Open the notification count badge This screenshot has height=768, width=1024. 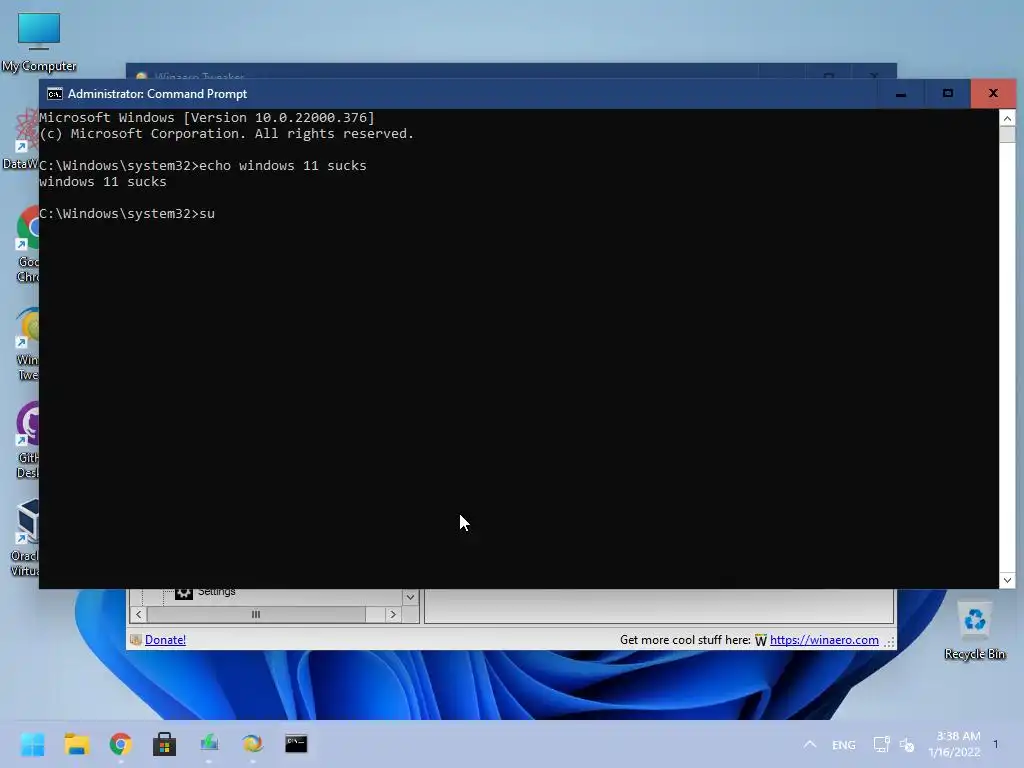[x=996, y=744]
